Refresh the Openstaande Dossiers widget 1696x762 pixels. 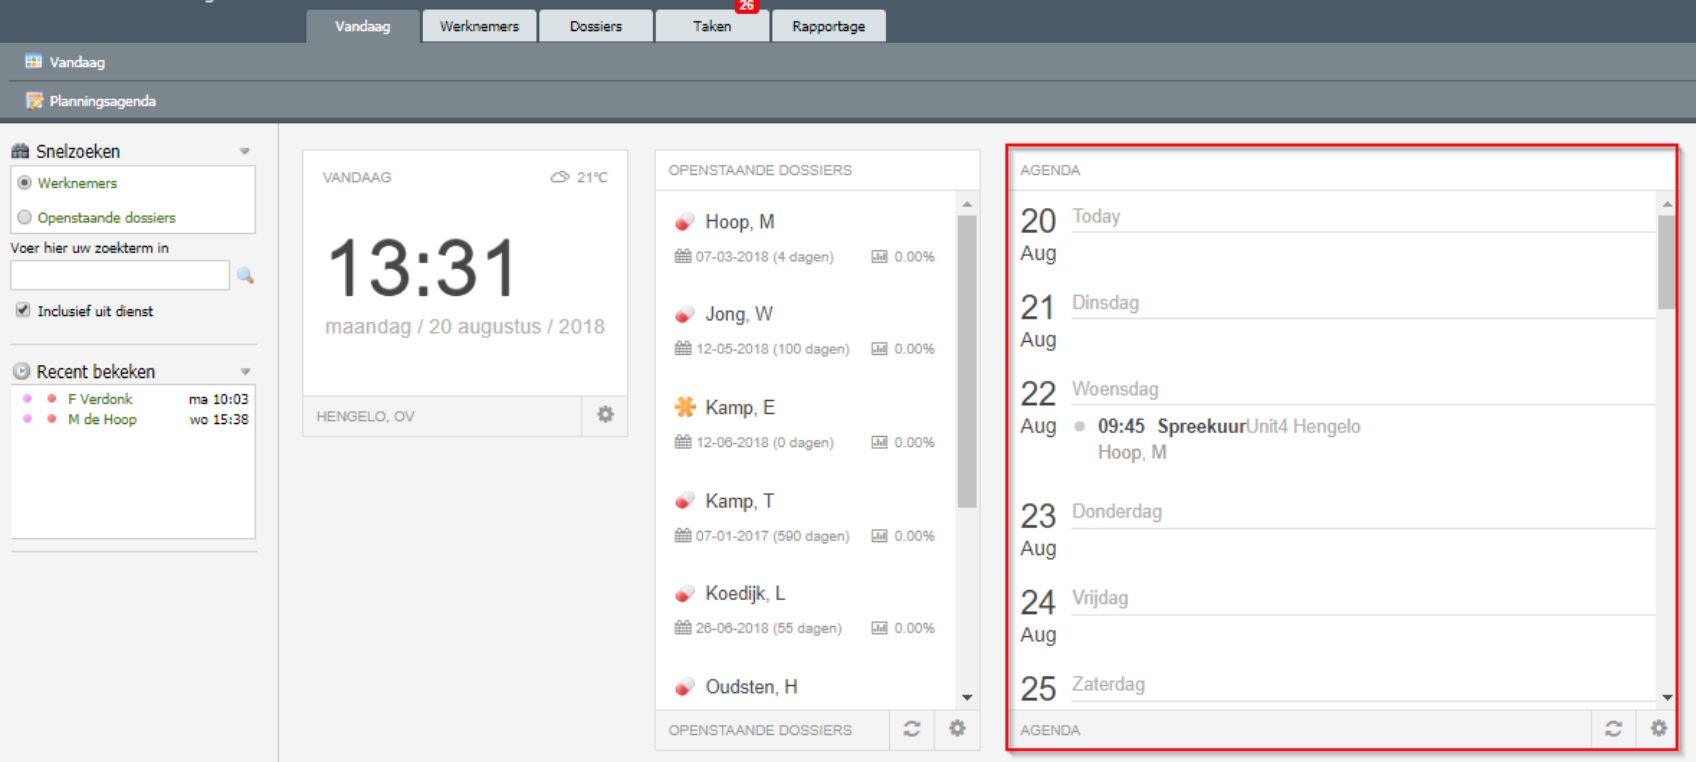tap(911, 729)
